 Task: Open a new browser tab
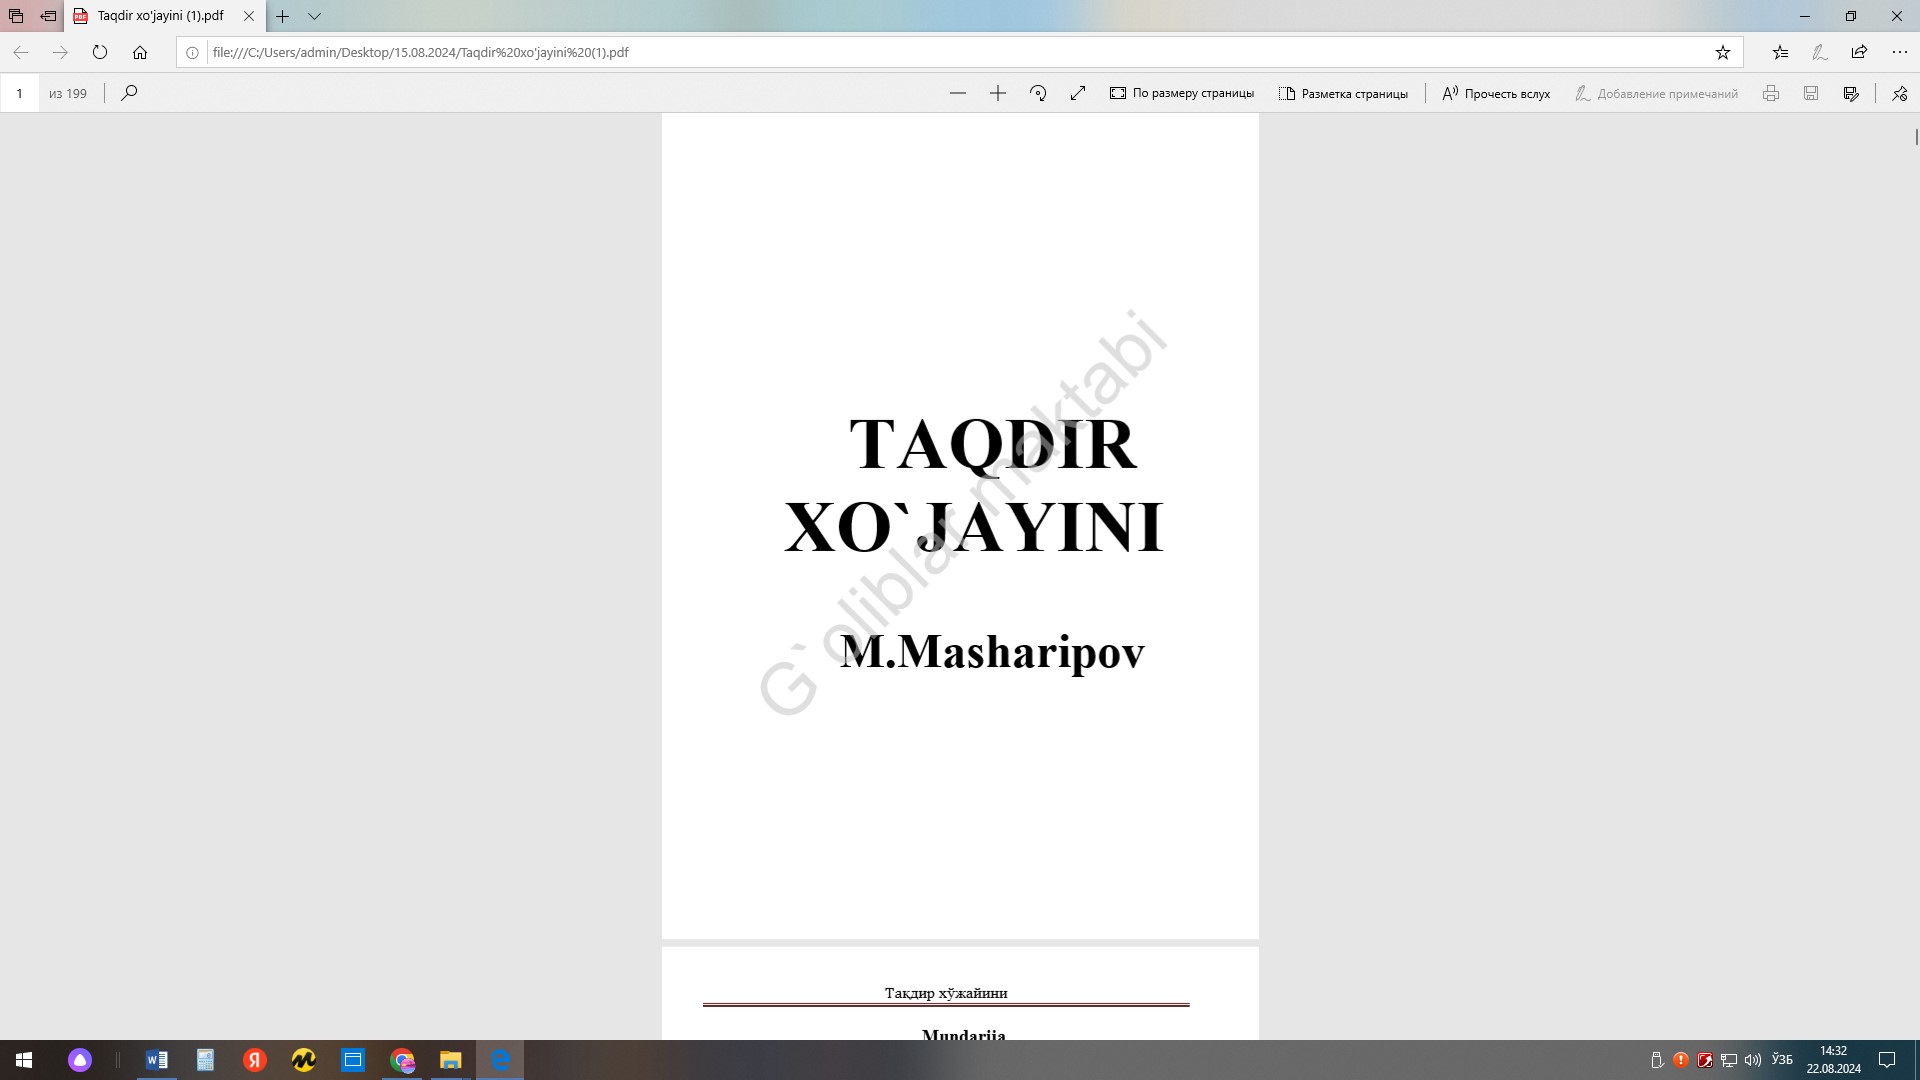tap(283, 16)
